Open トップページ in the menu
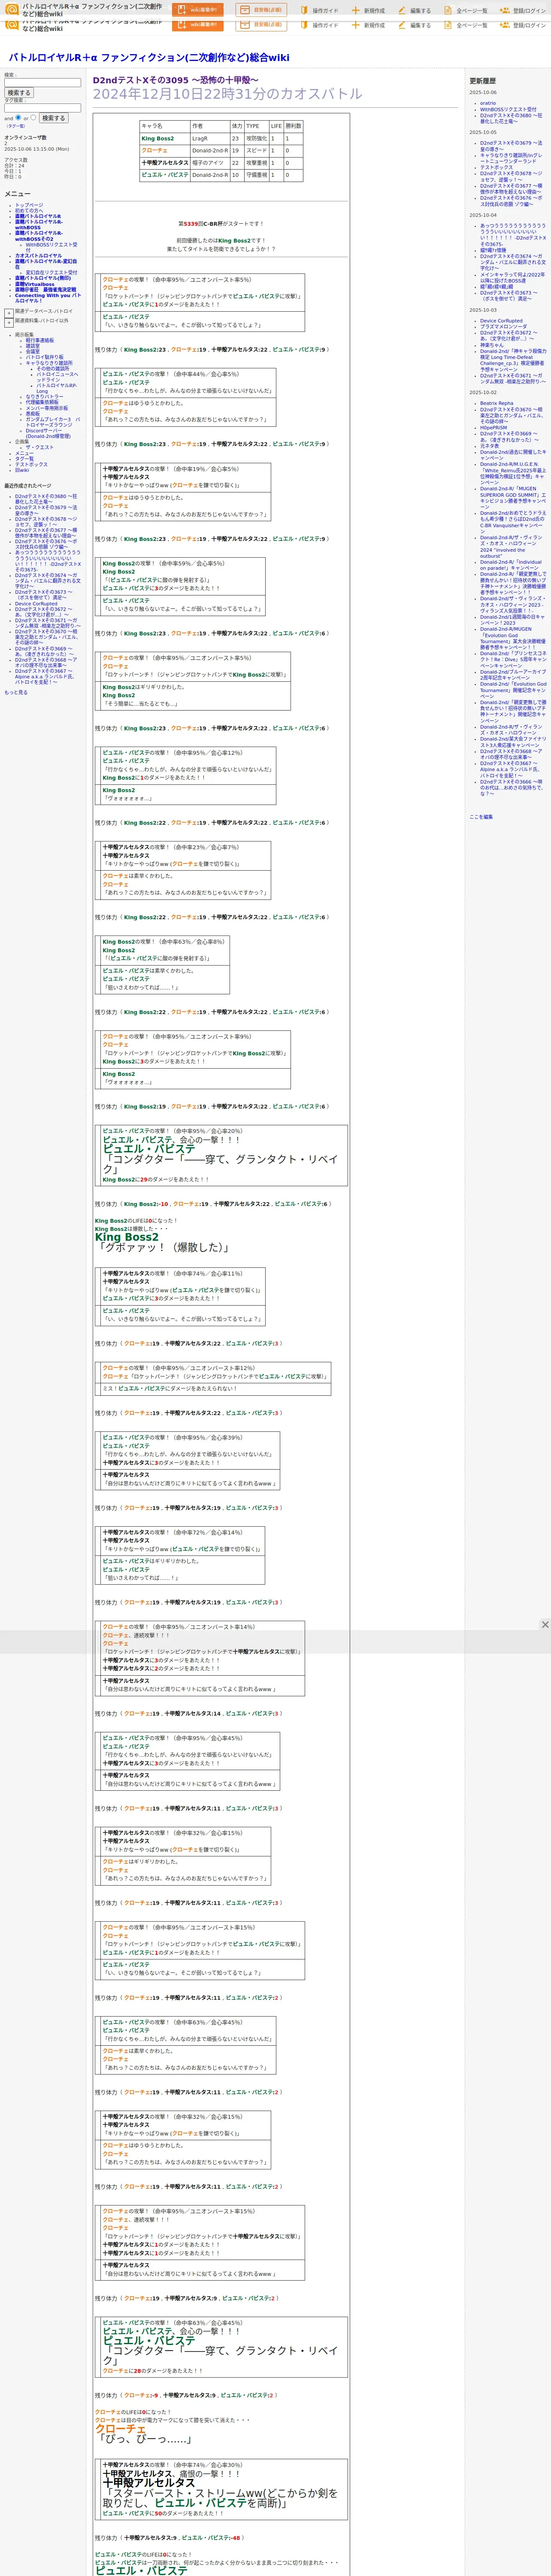551x2576 pixels. click(29, 205)
